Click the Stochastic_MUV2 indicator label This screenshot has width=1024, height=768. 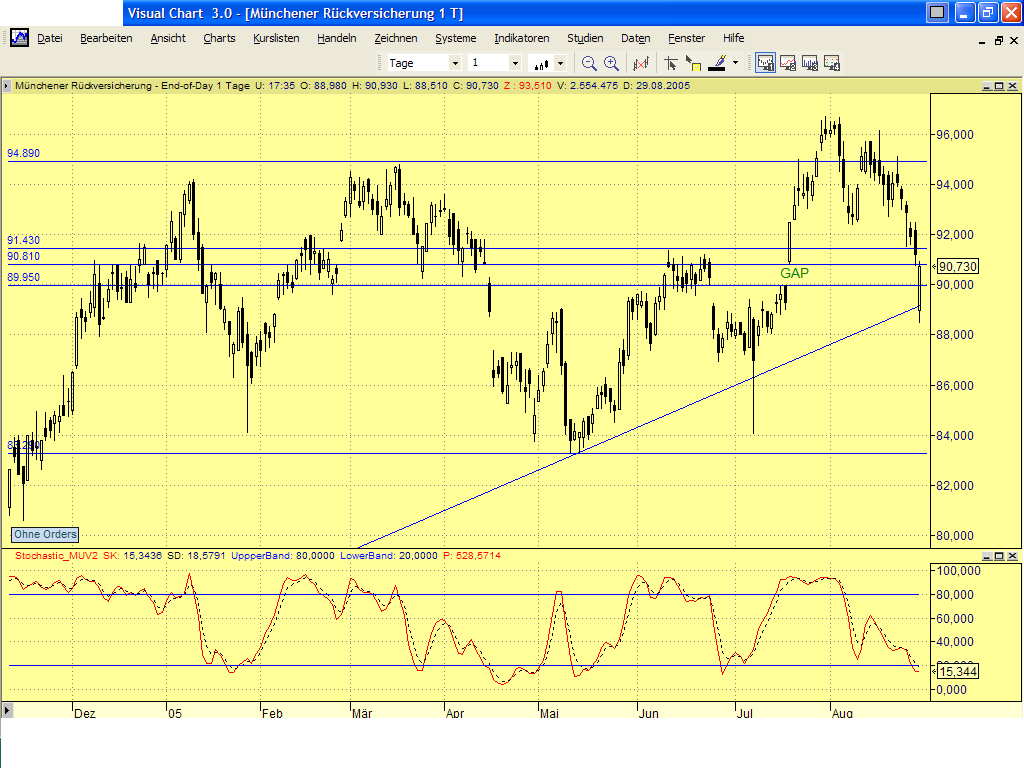pos(56,553)
